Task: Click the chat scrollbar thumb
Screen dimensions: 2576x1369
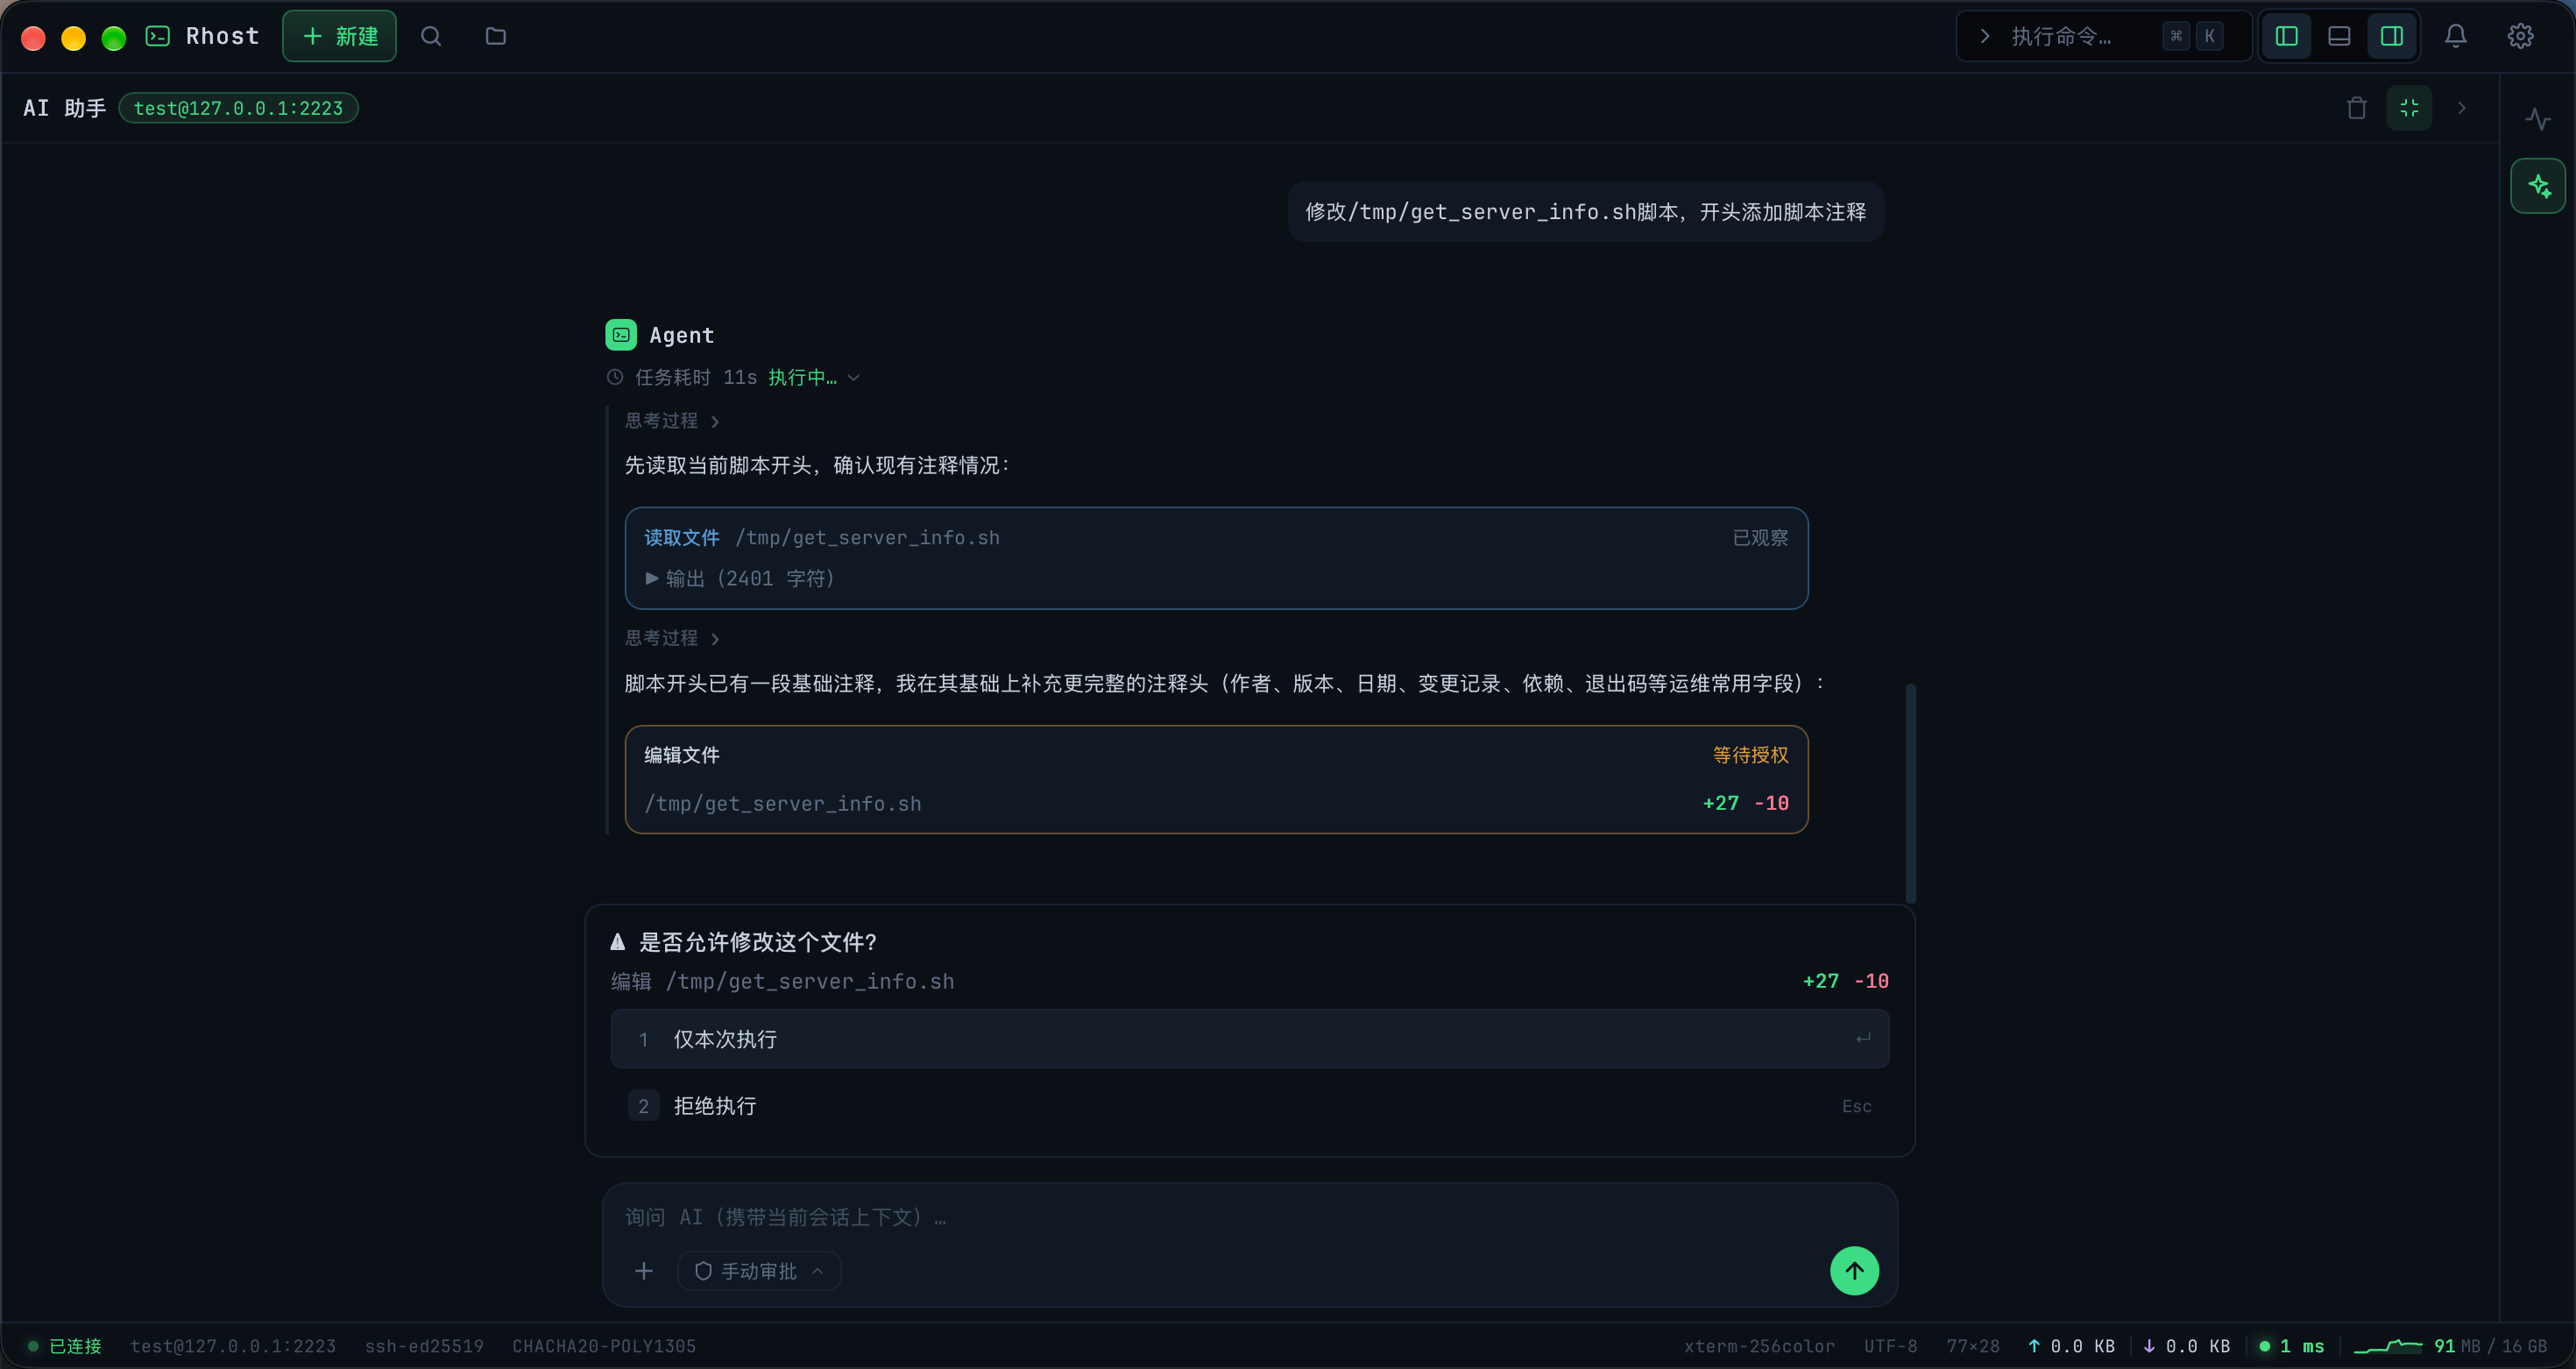Action: [x=1910, y=793]
